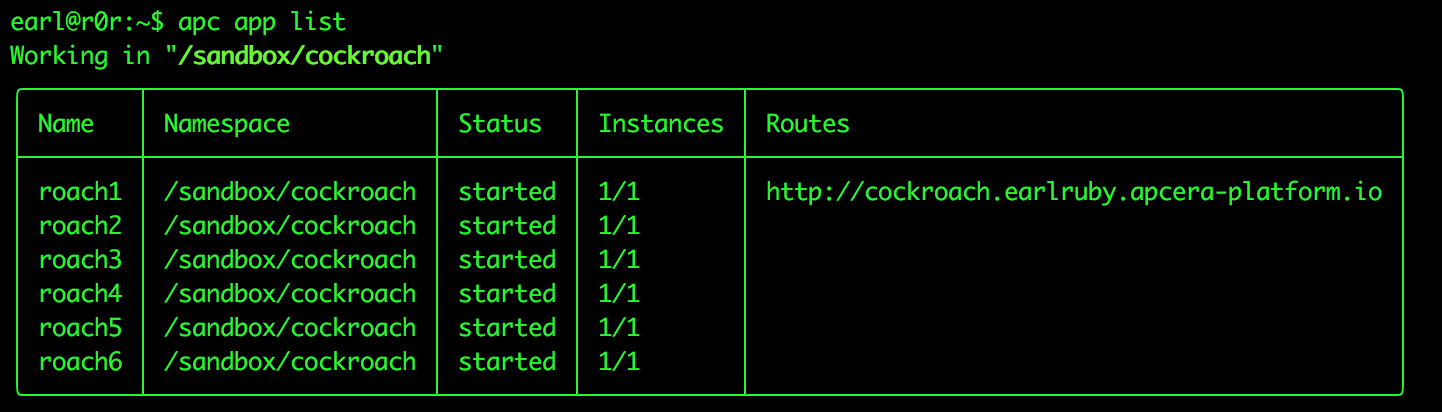Select the roach3 app name
This screenshot has height=412, width=1442.
point(80,260)
